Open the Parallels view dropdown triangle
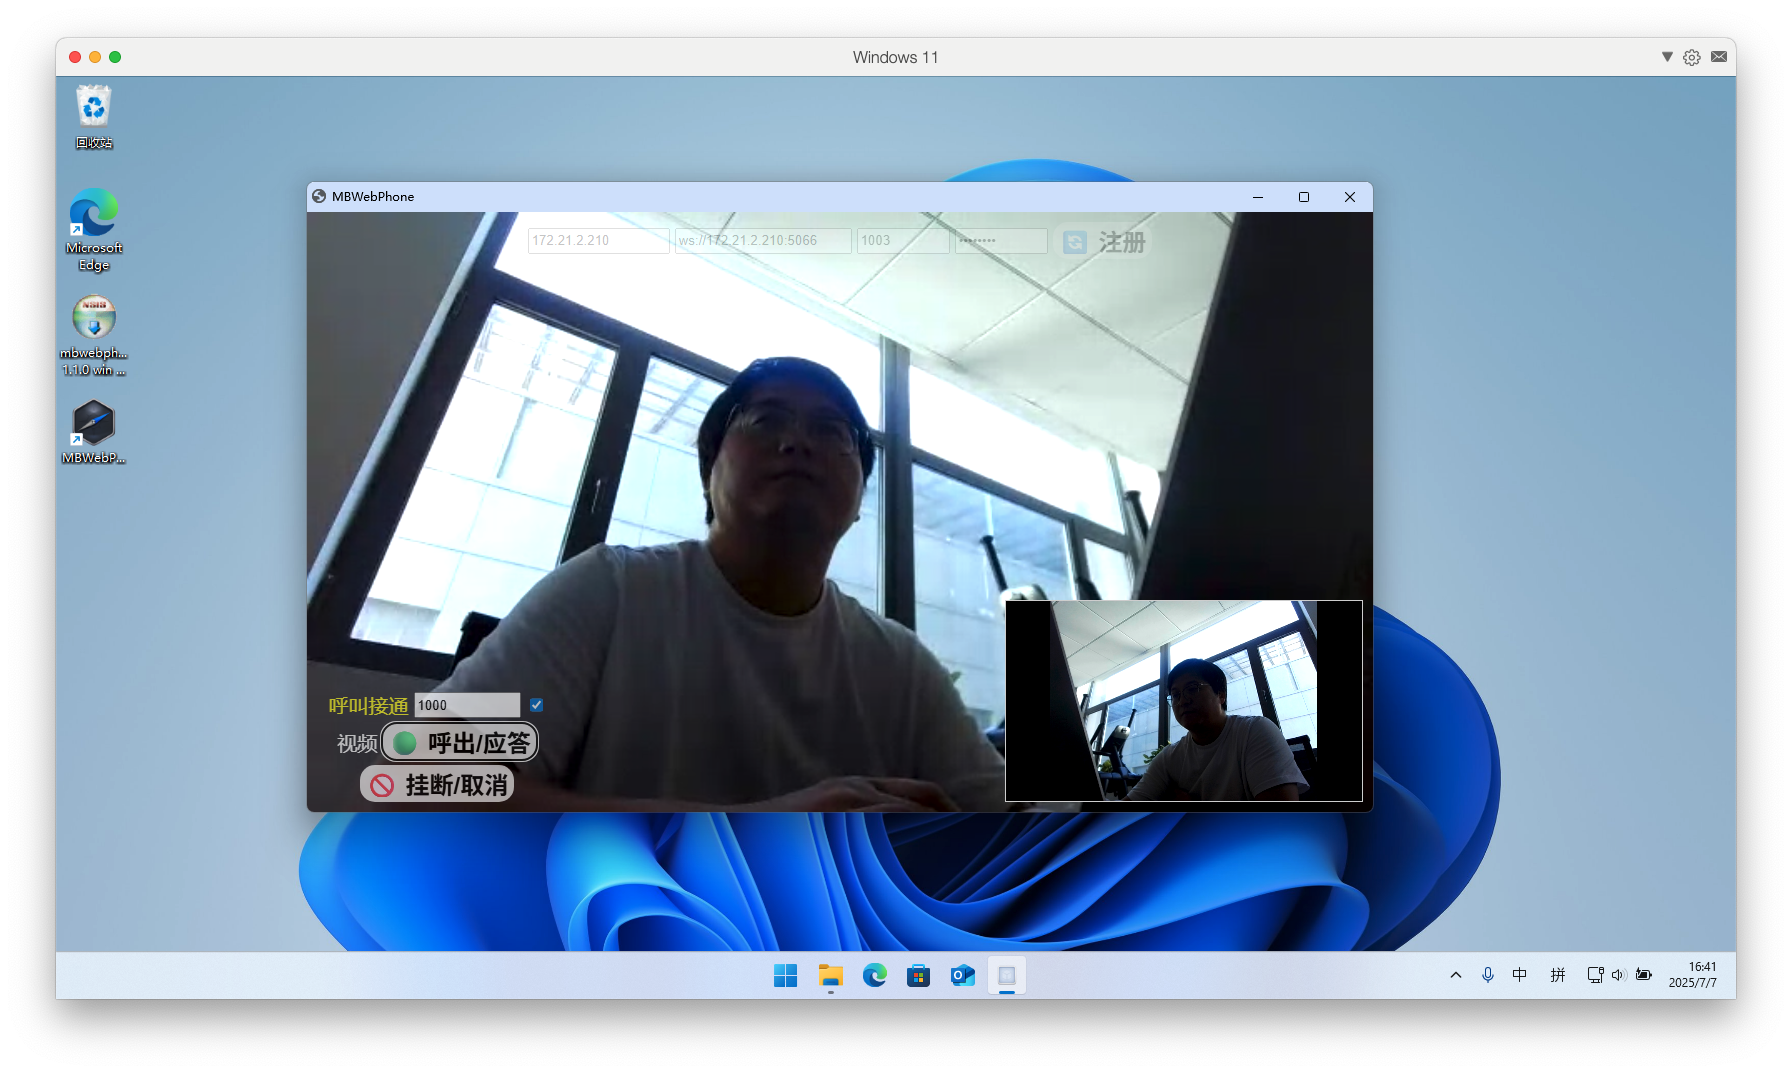This screenshot has height=1073, width=1792. 1667,57
